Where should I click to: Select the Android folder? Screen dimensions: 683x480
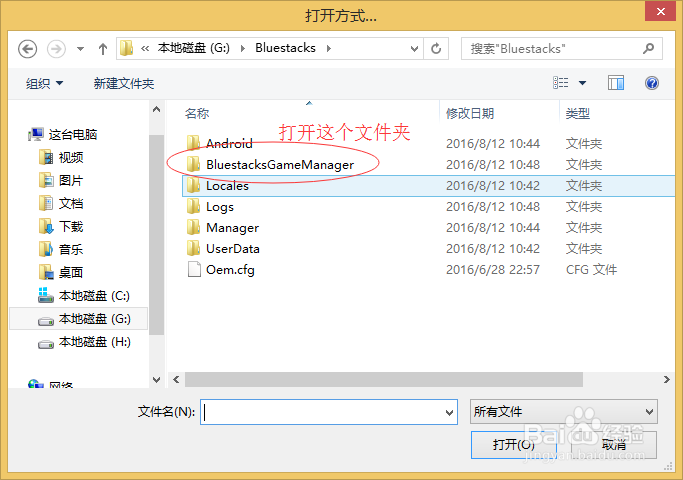(x=229, y=144)
